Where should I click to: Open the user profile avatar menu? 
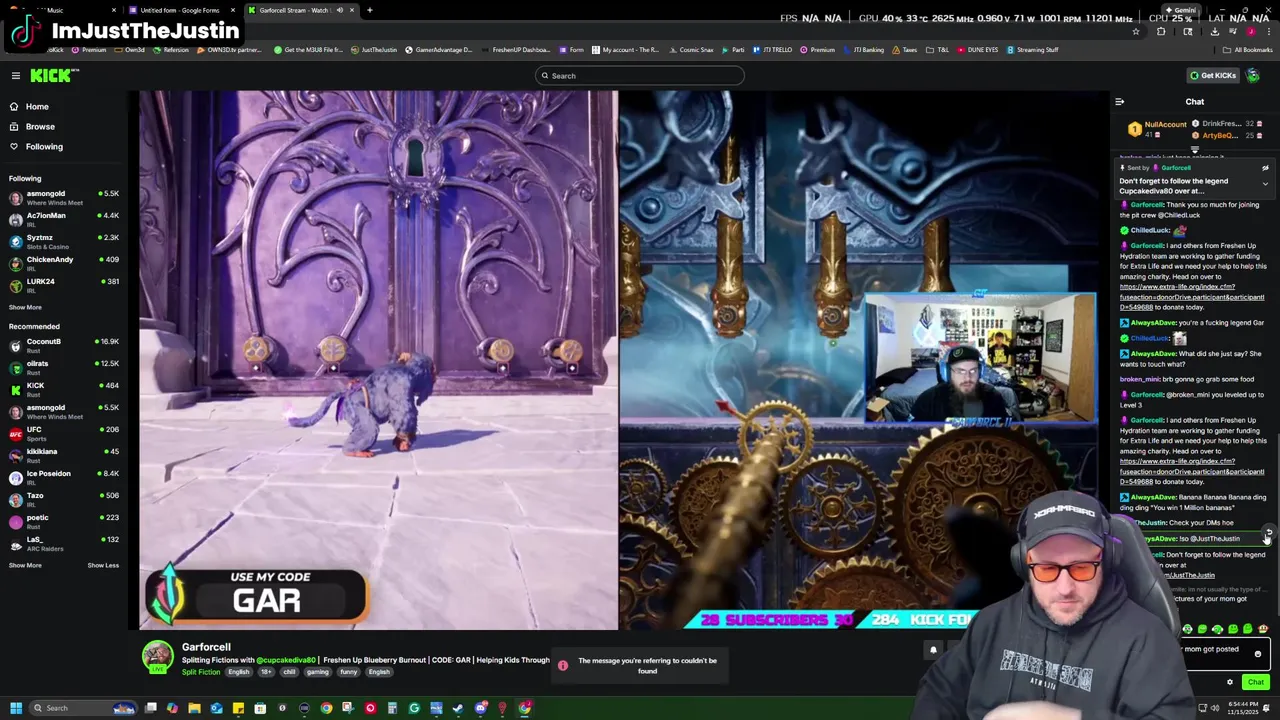[1253, 75]
